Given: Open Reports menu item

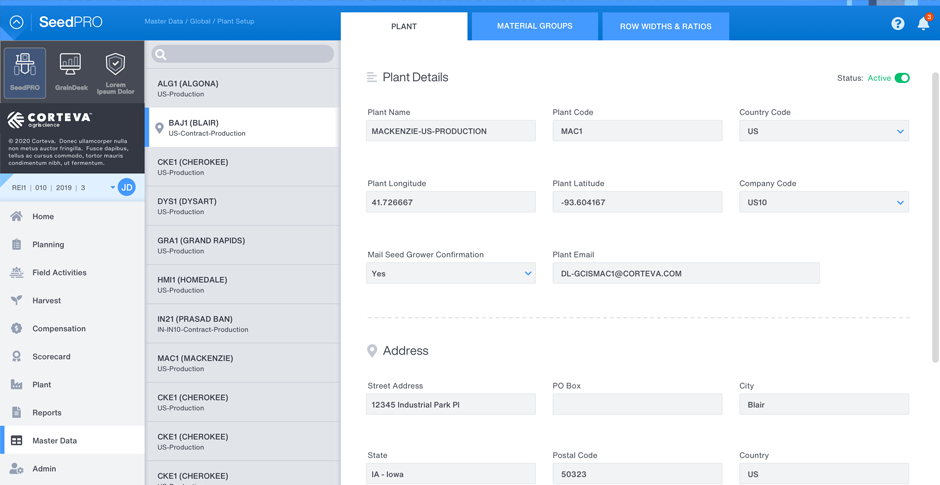Looking at the screenshot, I should 72,412.
